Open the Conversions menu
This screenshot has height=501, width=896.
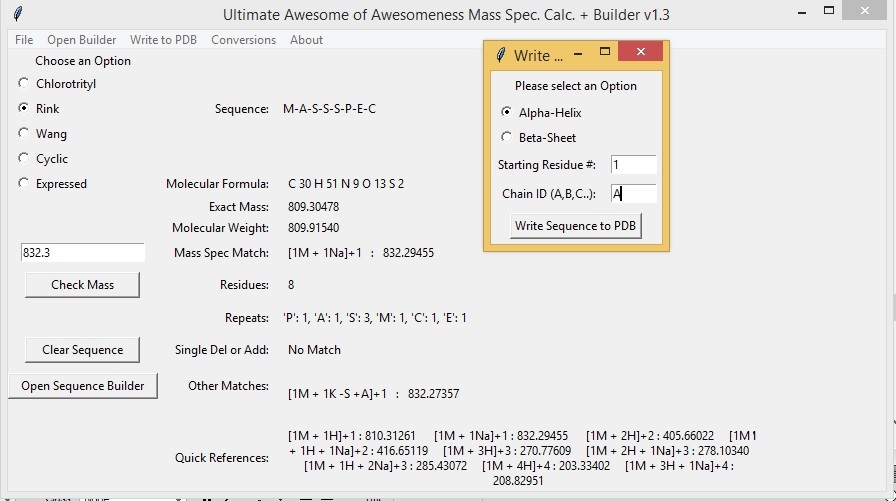tap(243, 40)
